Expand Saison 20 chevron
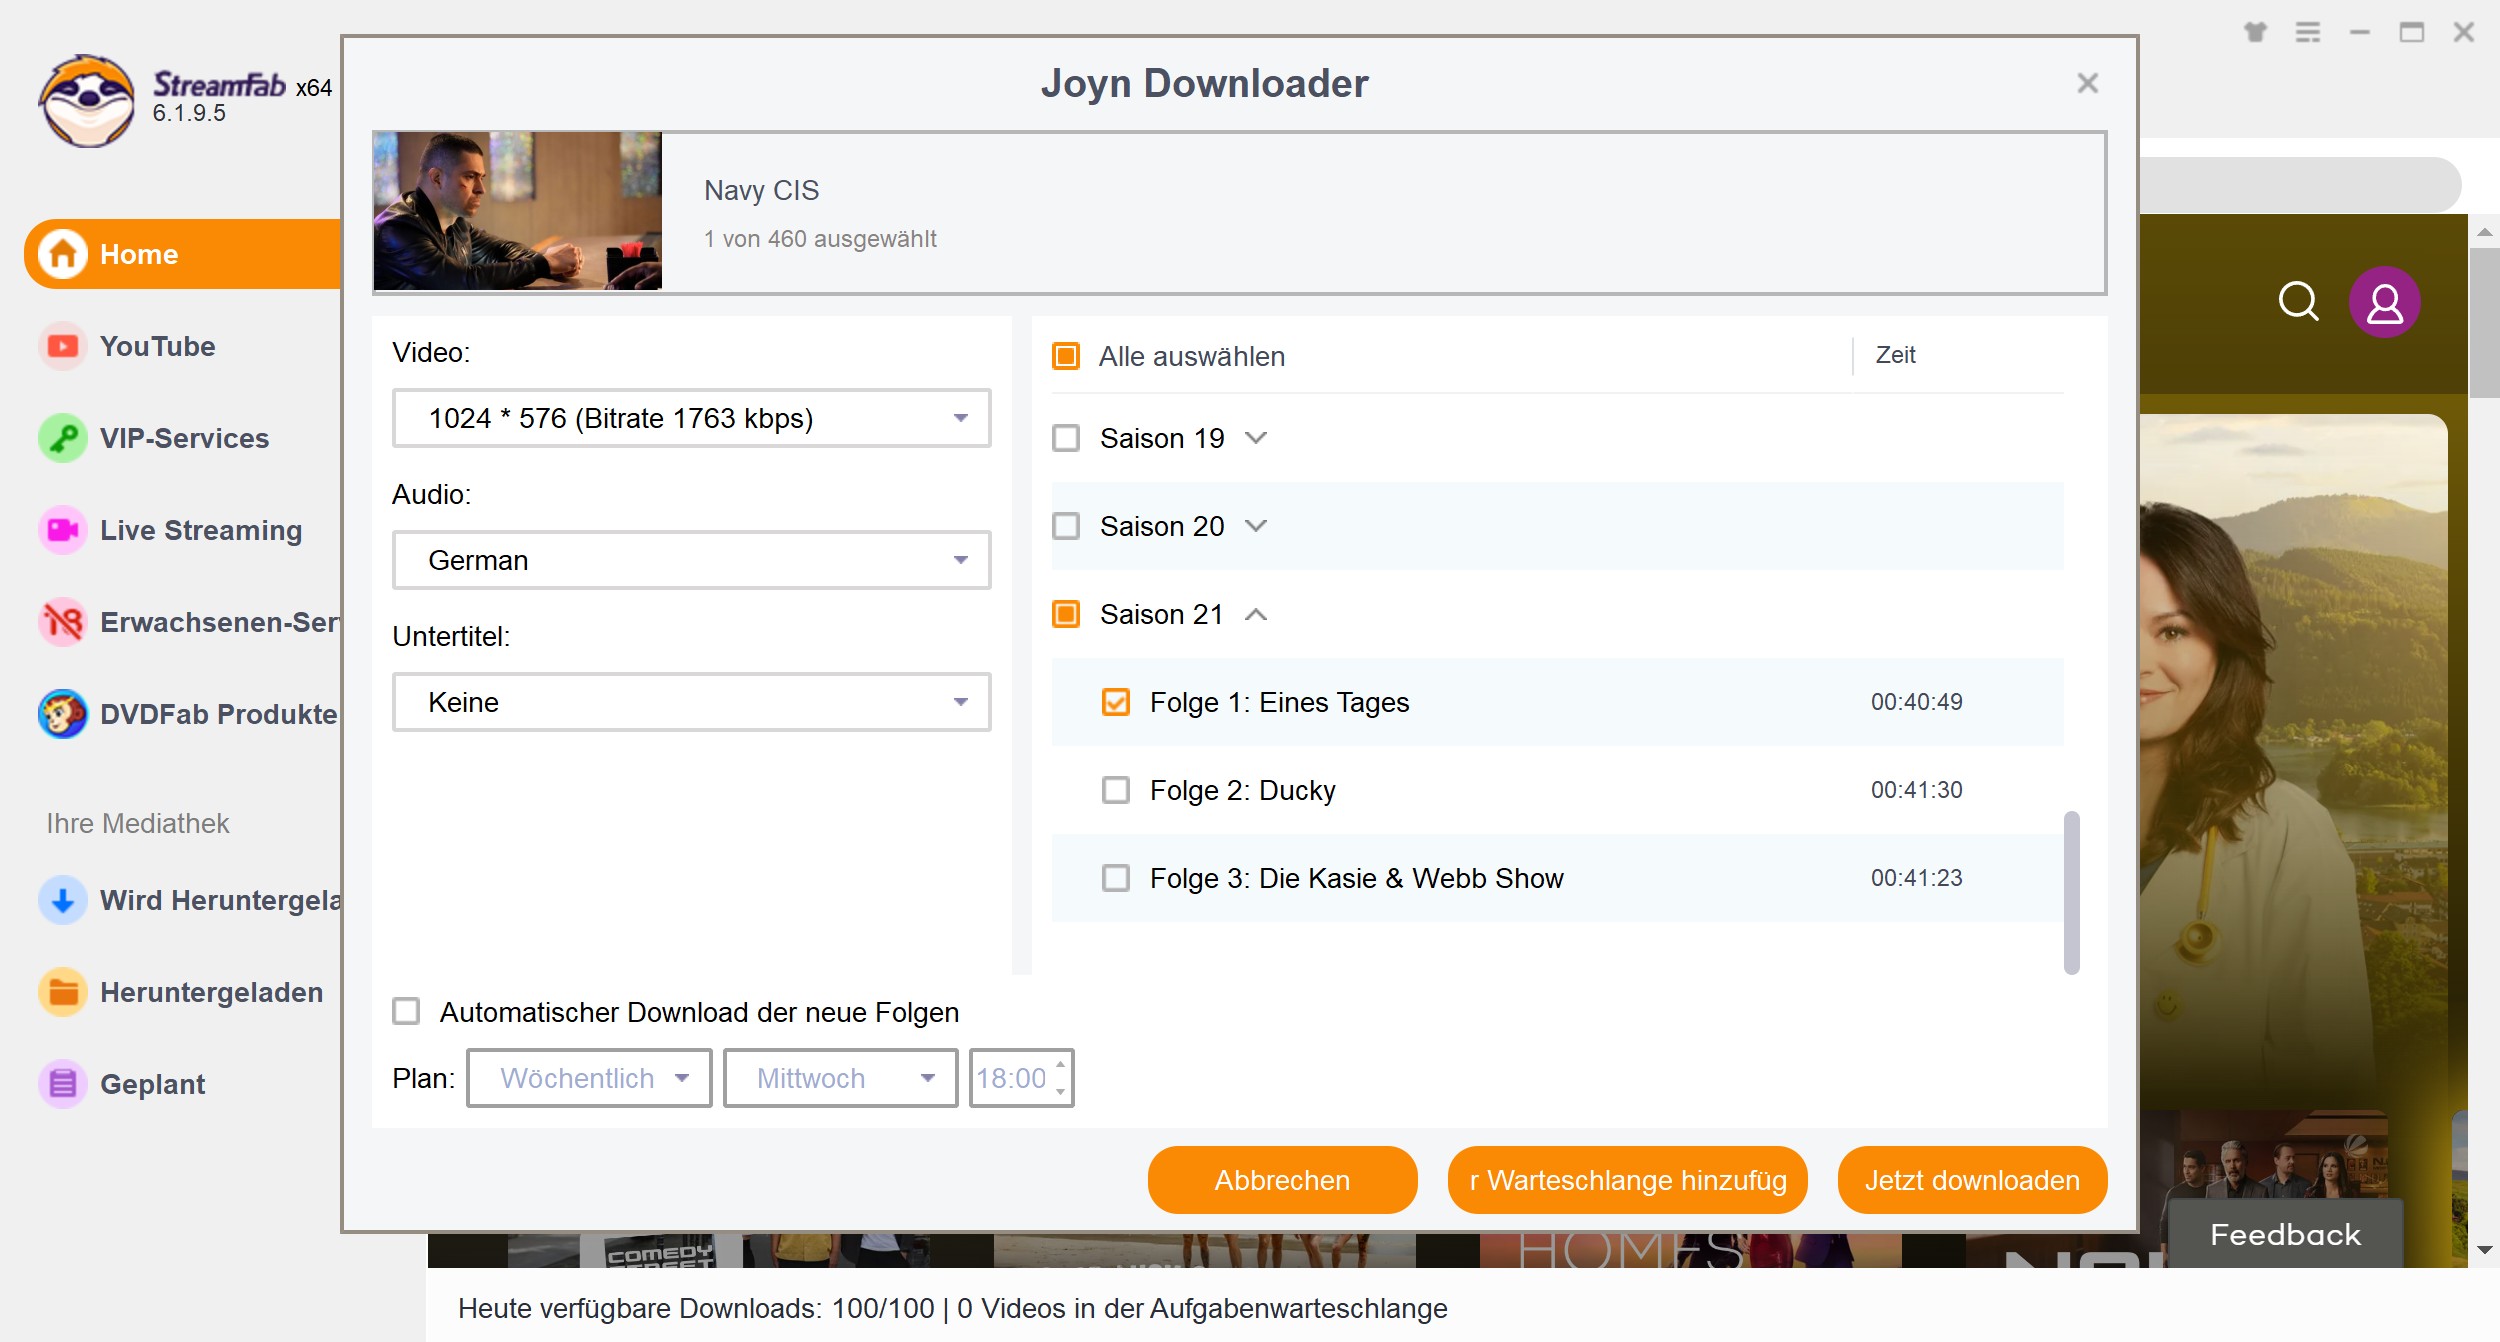Image resolution: width=2500 pixels, height=1342 pixels. (1256, 526)
